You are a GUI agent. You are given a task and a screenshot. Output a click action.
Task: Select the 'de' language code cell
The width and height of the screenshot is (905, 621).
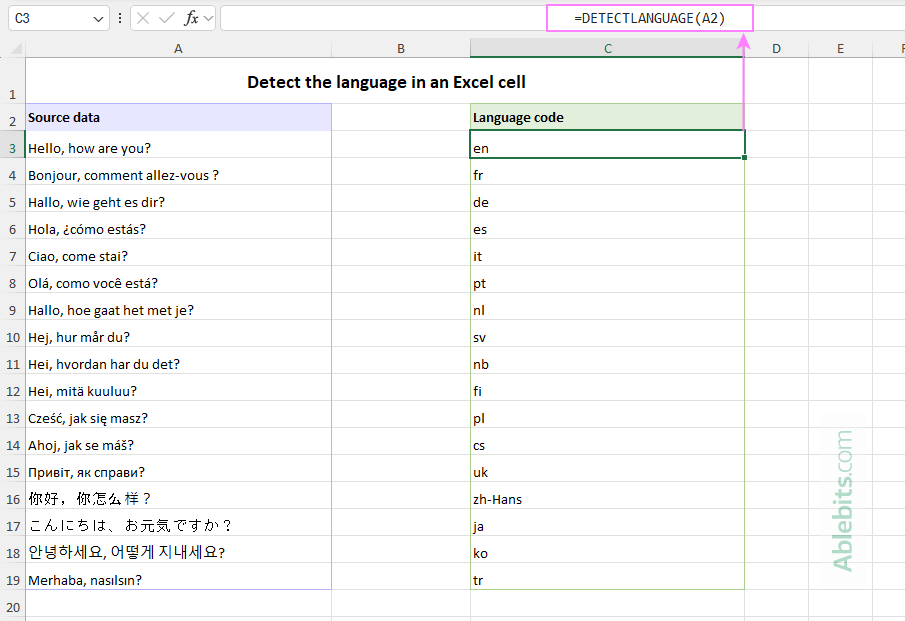point(607,199)
